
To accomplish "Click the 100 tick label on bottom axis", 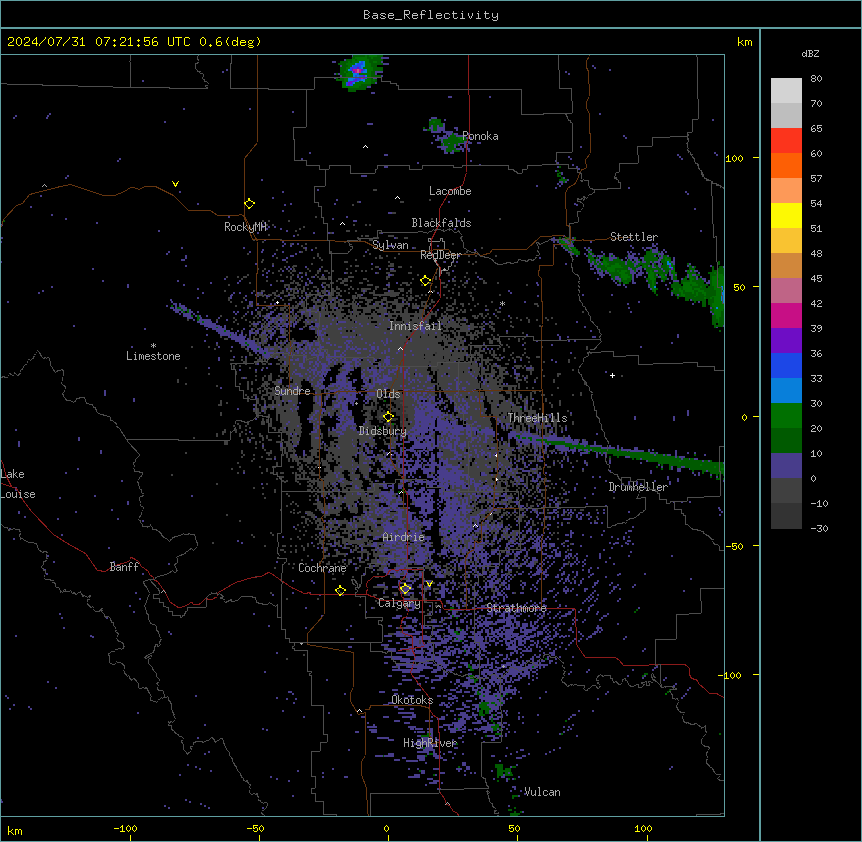I will click(643, 828).
